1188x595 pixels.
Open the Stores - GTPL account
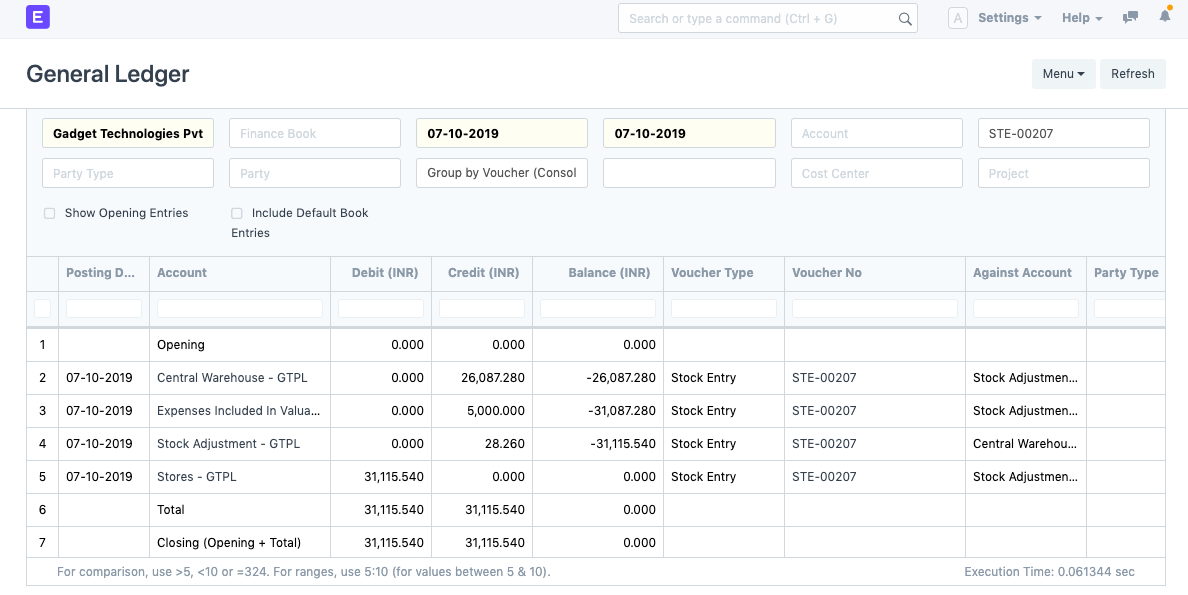tap(196, 477)
